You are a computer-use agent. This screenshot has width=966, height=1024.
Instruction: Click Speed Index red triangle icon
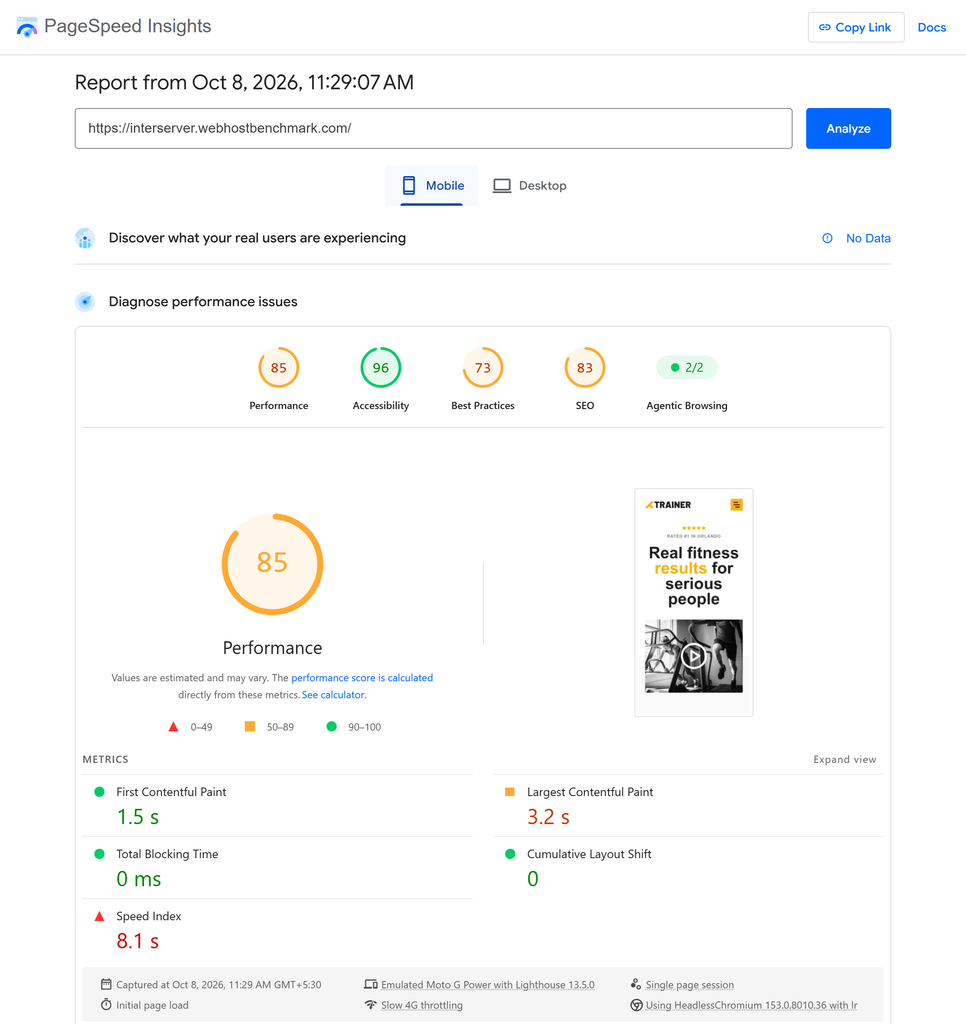tap(99, 916)
